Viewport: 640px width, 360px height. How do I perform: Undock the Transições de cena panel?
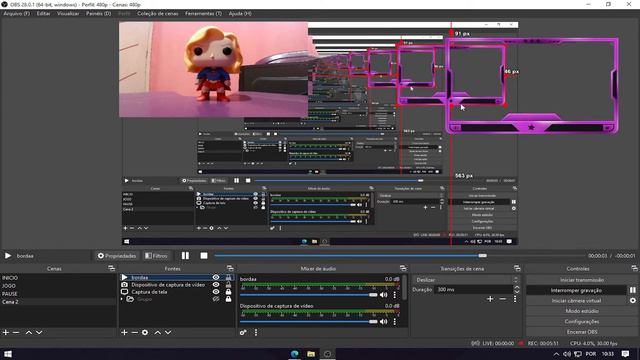pyautogui.click(x=517, y=268)
